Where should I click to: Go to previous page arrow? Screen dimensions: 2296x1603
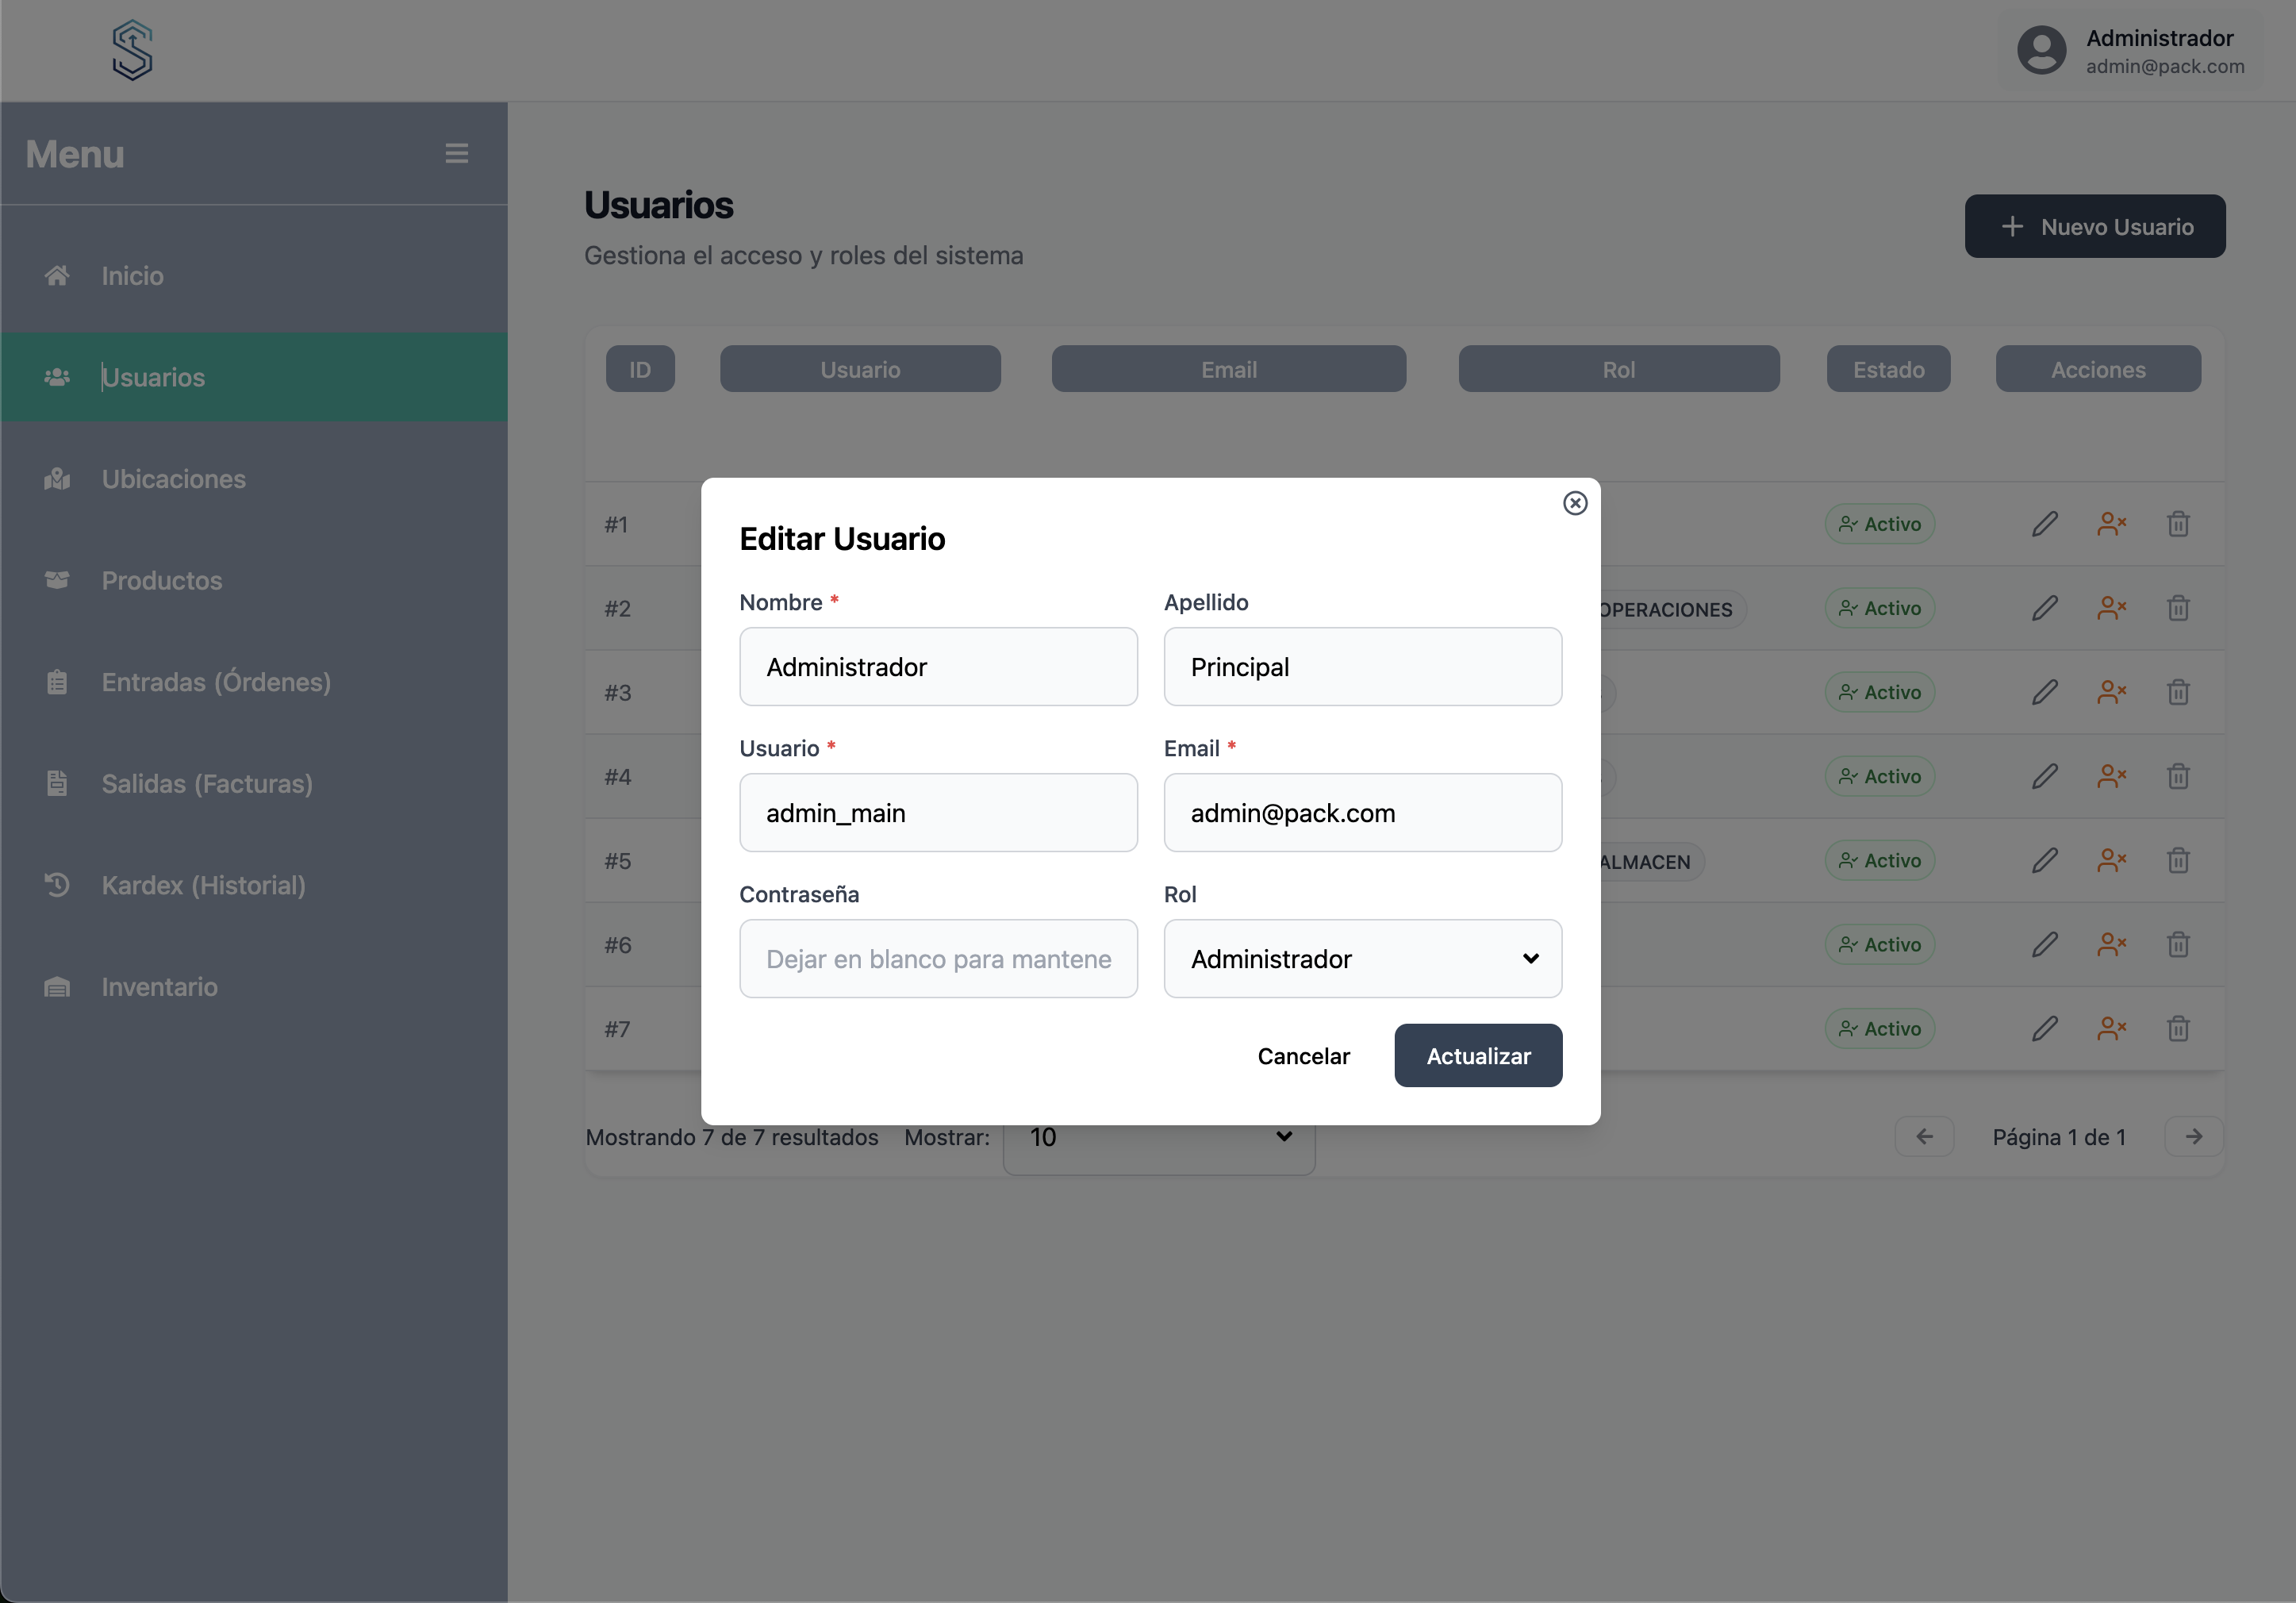(1924, 1137)
